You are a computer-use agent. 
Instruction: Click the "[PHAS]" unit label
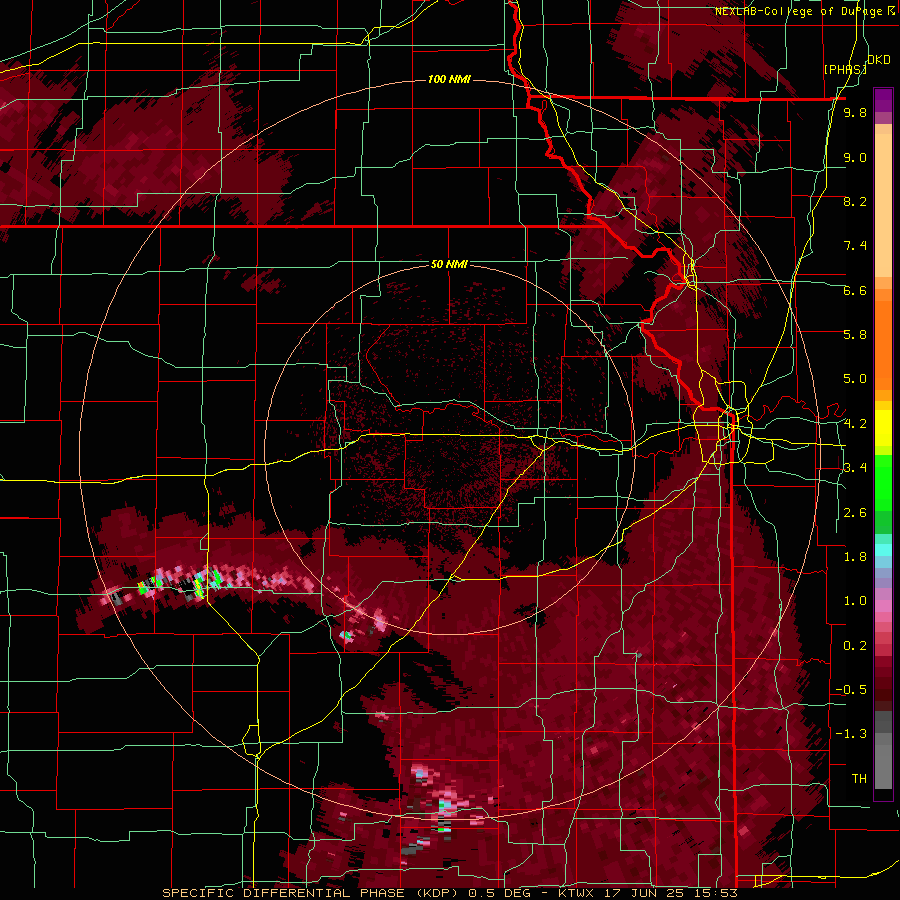(845, 69)
